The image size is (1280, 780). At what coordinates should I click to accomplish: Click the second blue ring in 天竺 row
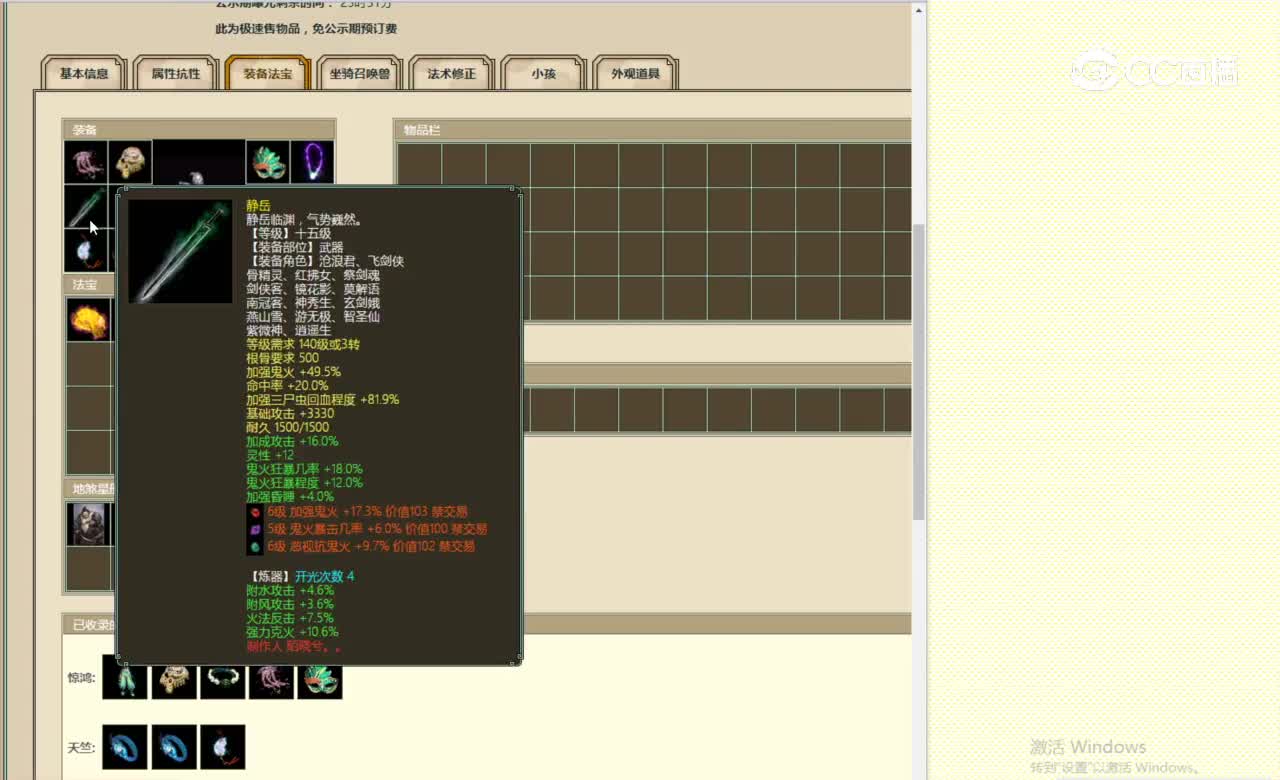point(174,747)
